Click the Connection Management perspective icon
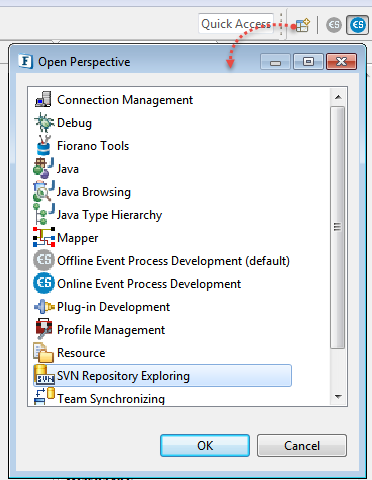Screen dimensions: 372x480 coord(43,99)
